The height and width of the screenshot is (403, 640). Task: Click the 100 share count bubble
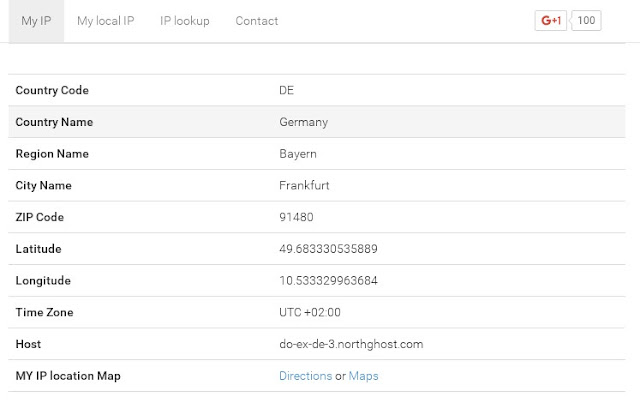(586, 20)
